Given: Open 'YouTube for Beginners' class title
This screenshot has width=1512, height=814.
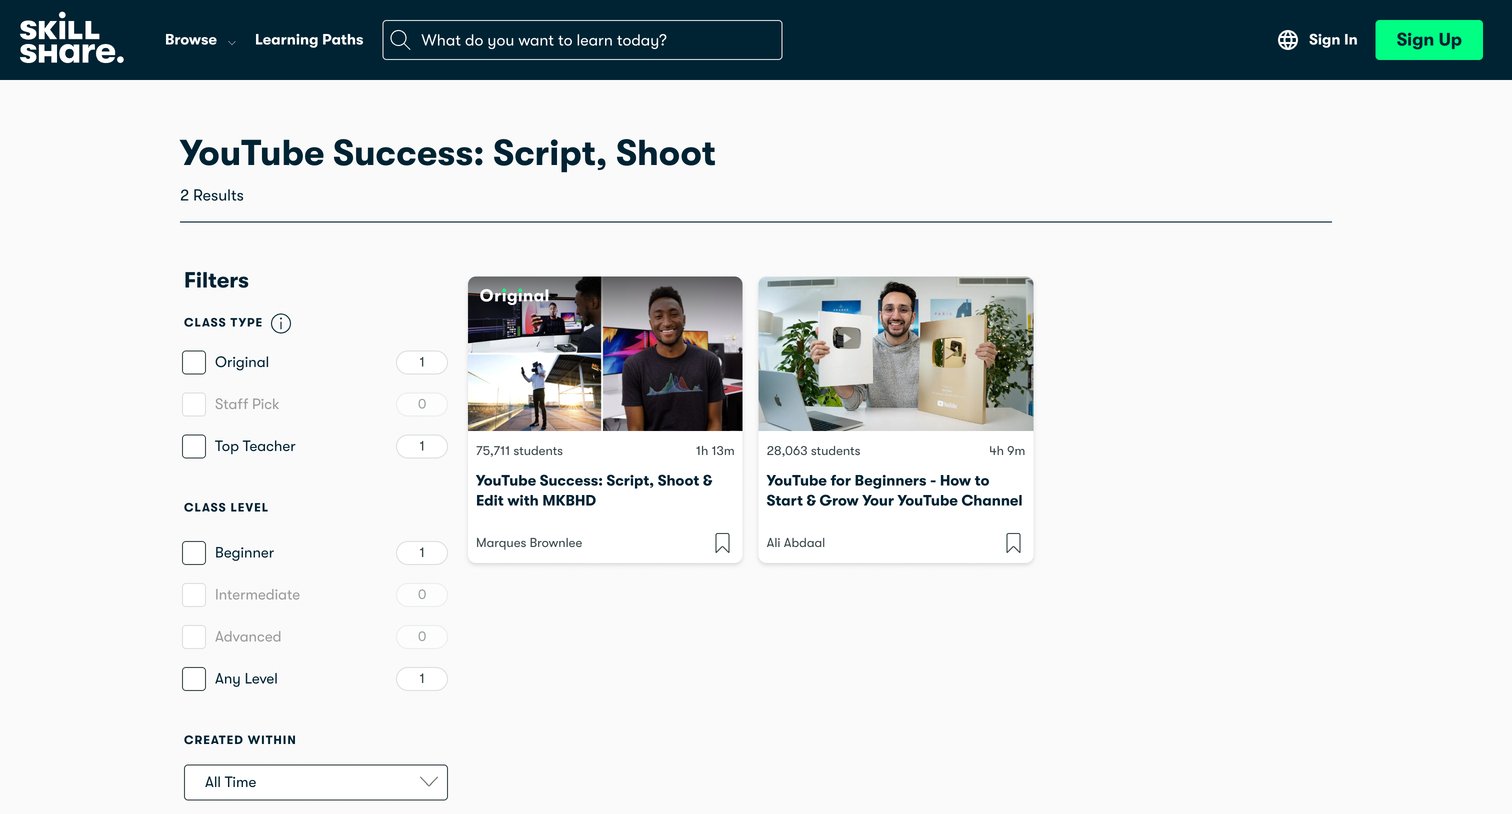Looking at the screenshot, I should click(894, 491).
